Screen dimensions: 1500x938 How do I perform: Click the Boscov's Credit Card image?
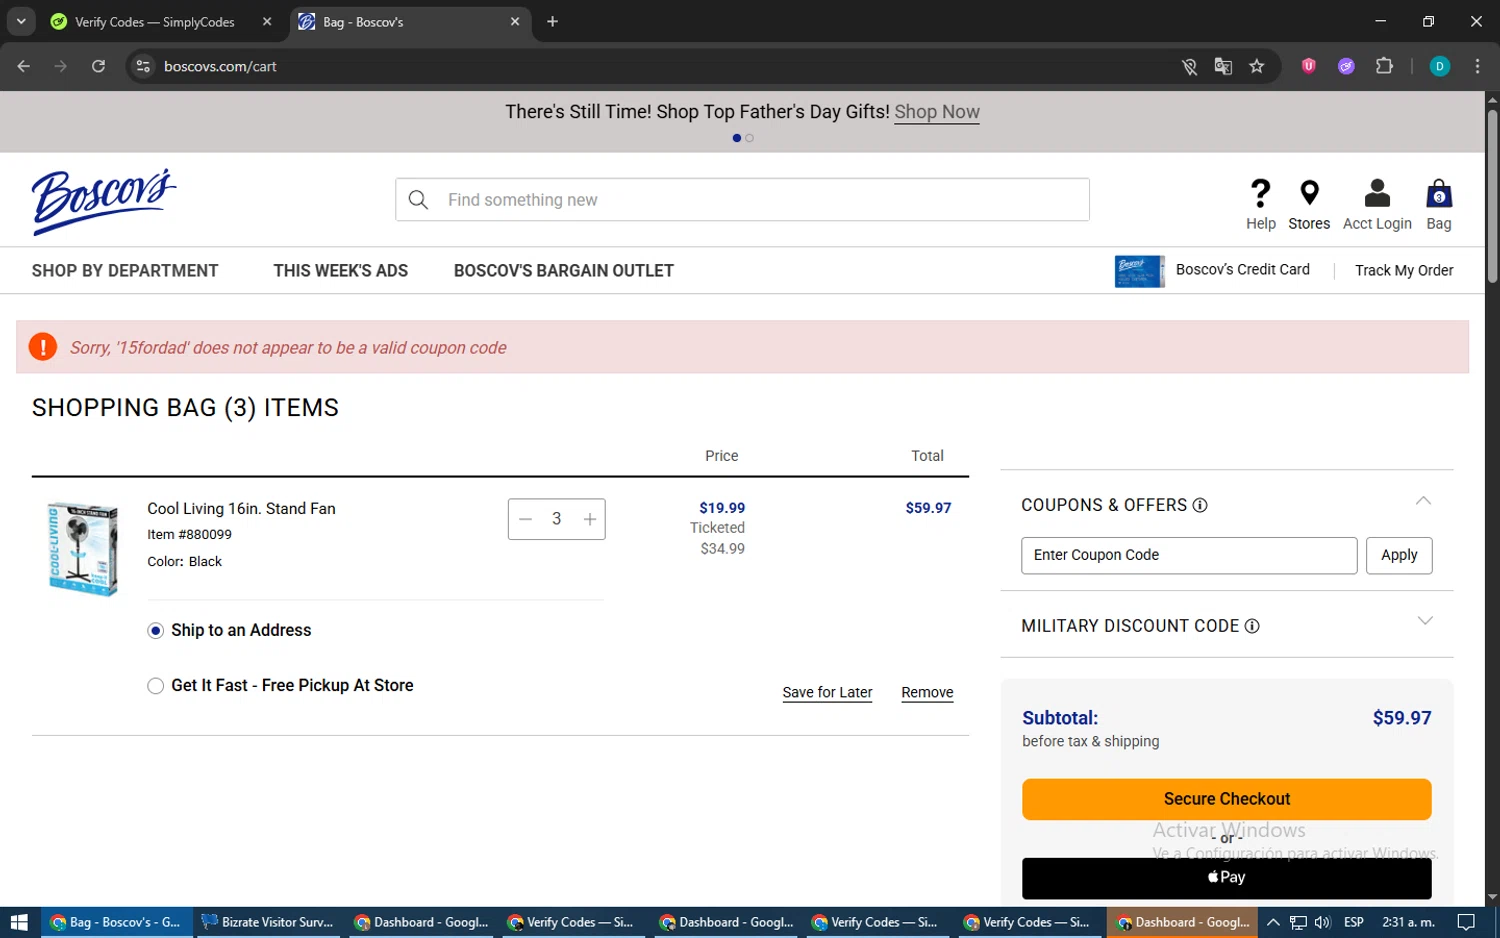coord(1140,271)
